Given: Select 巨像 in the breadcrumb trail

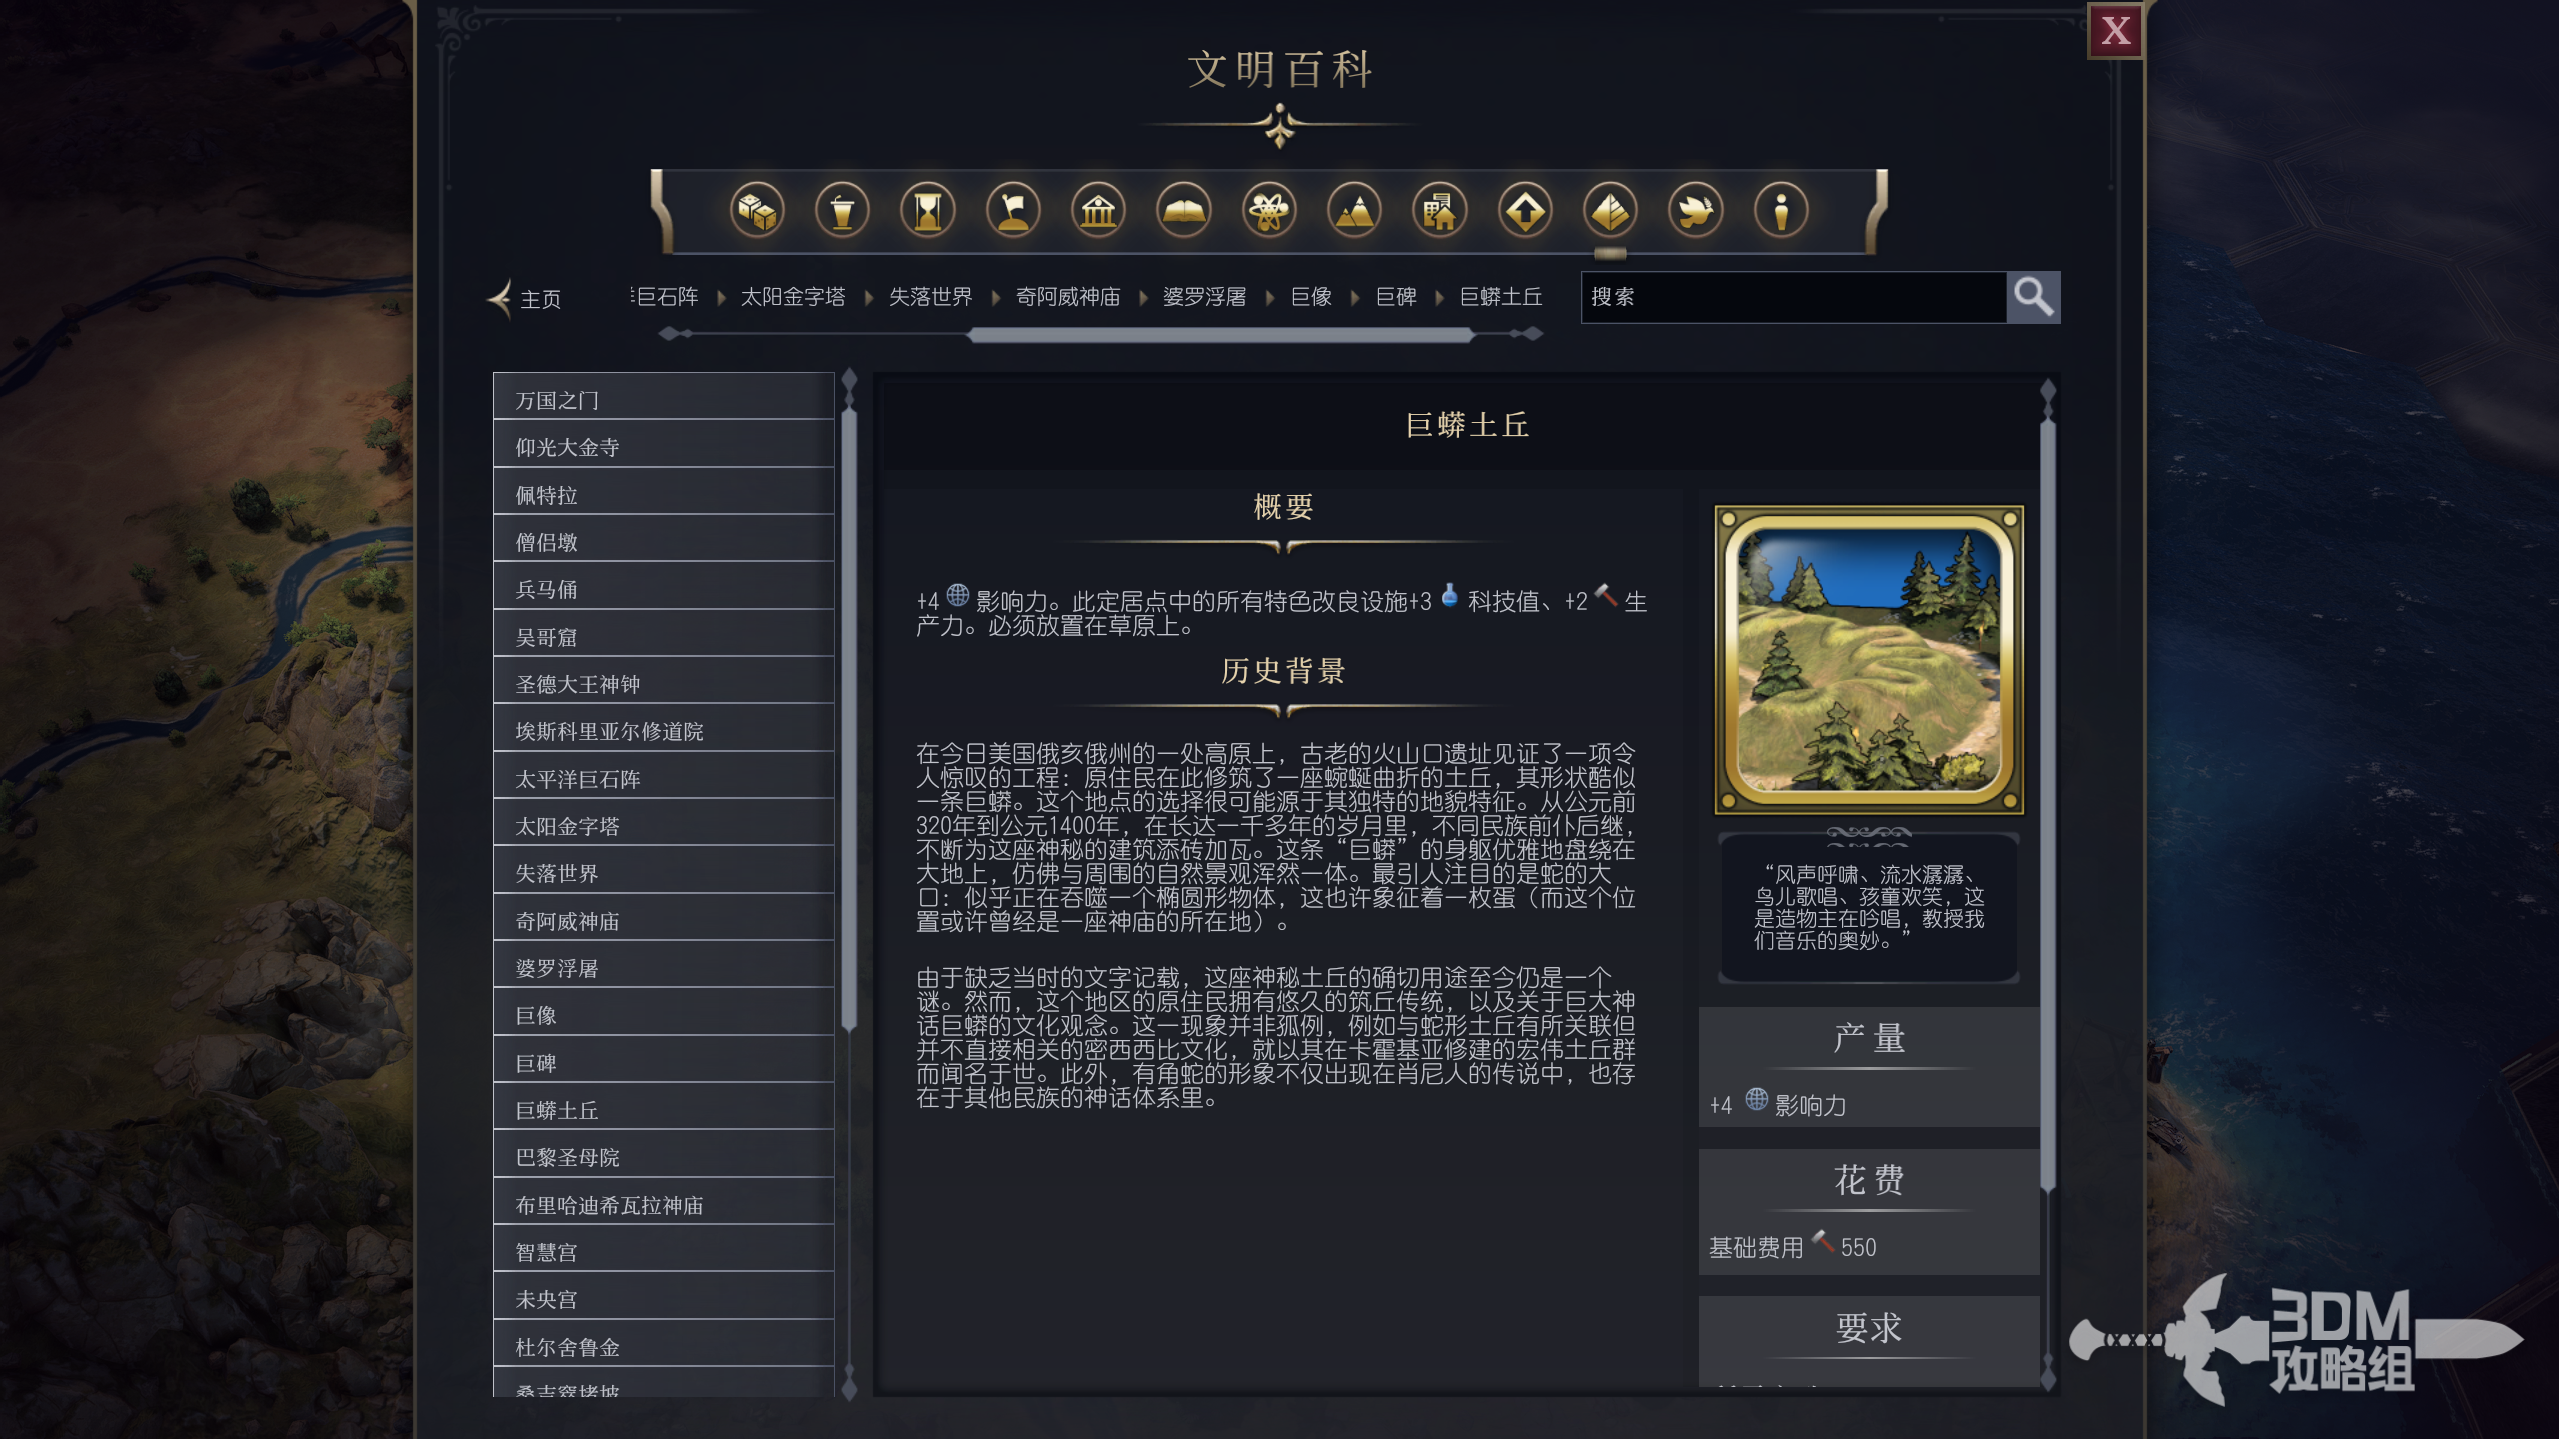Looking at the screenshot, I should (x=1311, y=297).
